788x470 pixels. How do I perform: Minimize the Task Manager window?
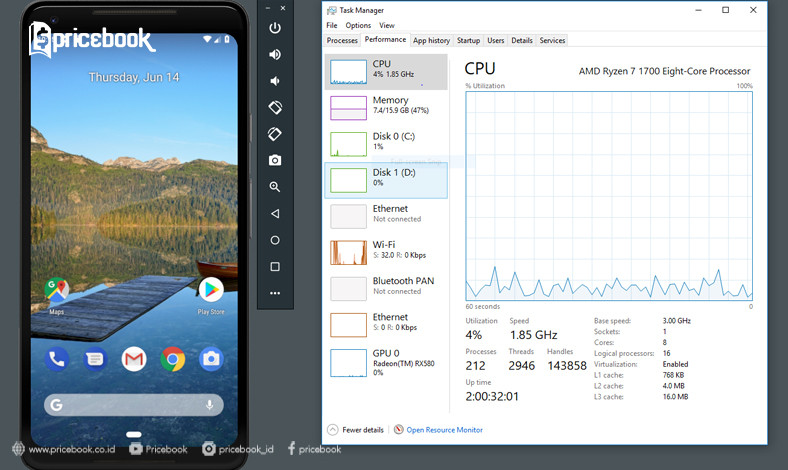699,10
